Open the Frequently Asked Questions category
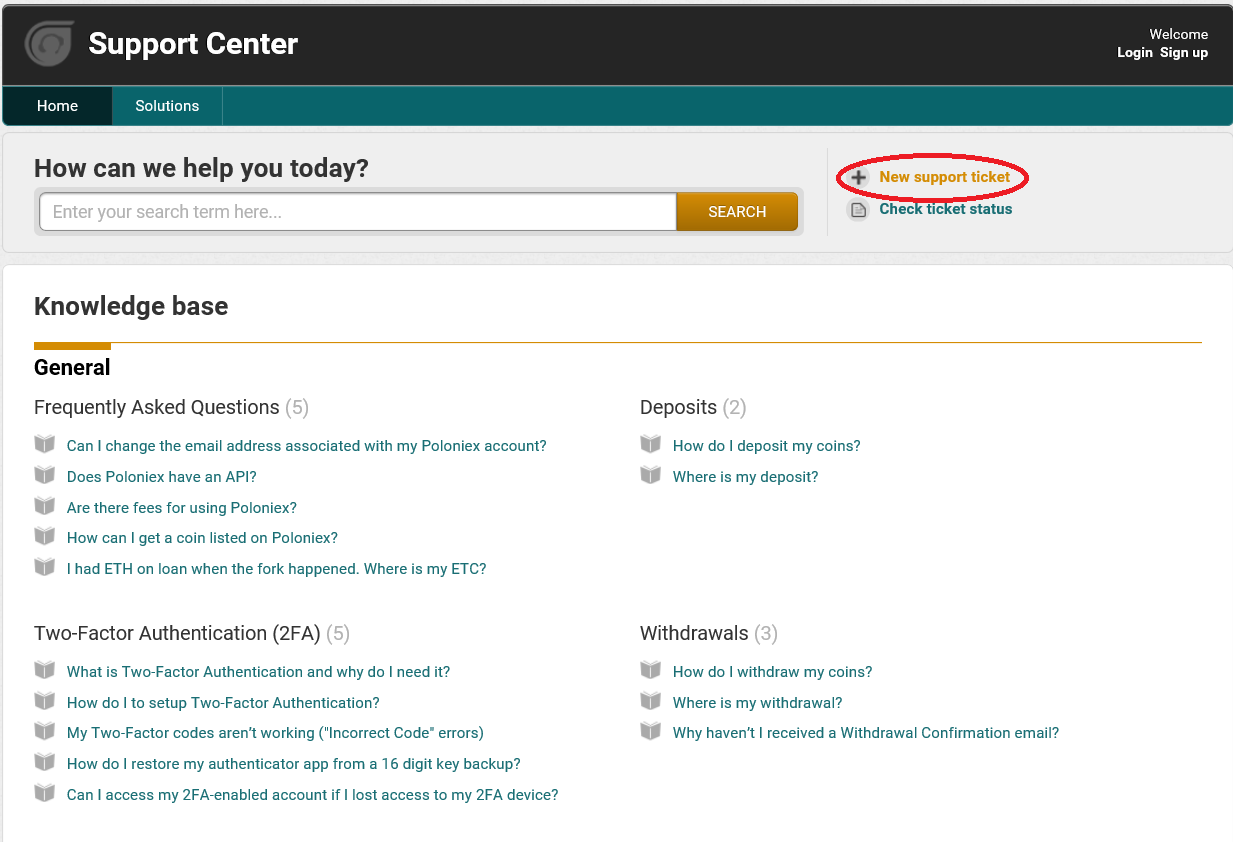The width and height of the screenshot is (1233, 842). coord(157,407)
